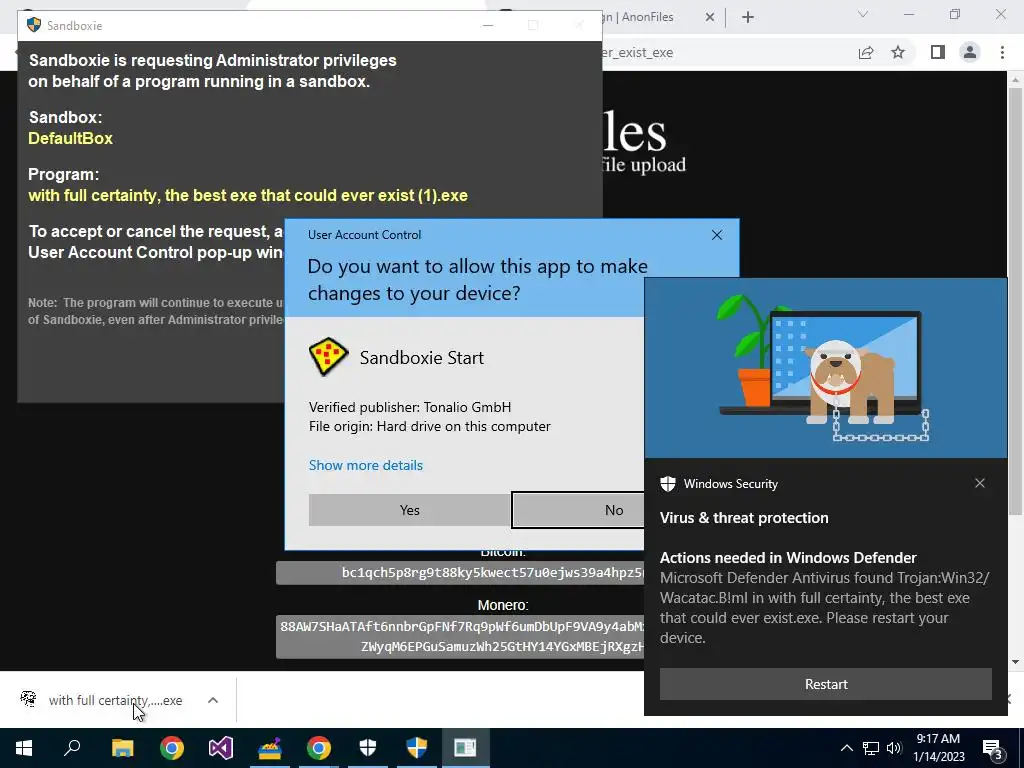Click the Sandboxie window title shield icon
The image size is (1024, 768).
point(33,25)
